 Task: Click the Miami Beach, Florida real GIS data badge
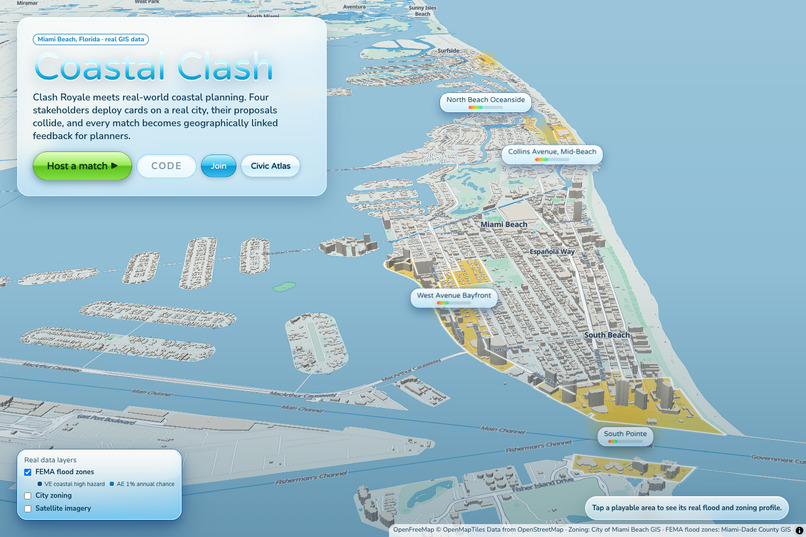tap(91, 39)
